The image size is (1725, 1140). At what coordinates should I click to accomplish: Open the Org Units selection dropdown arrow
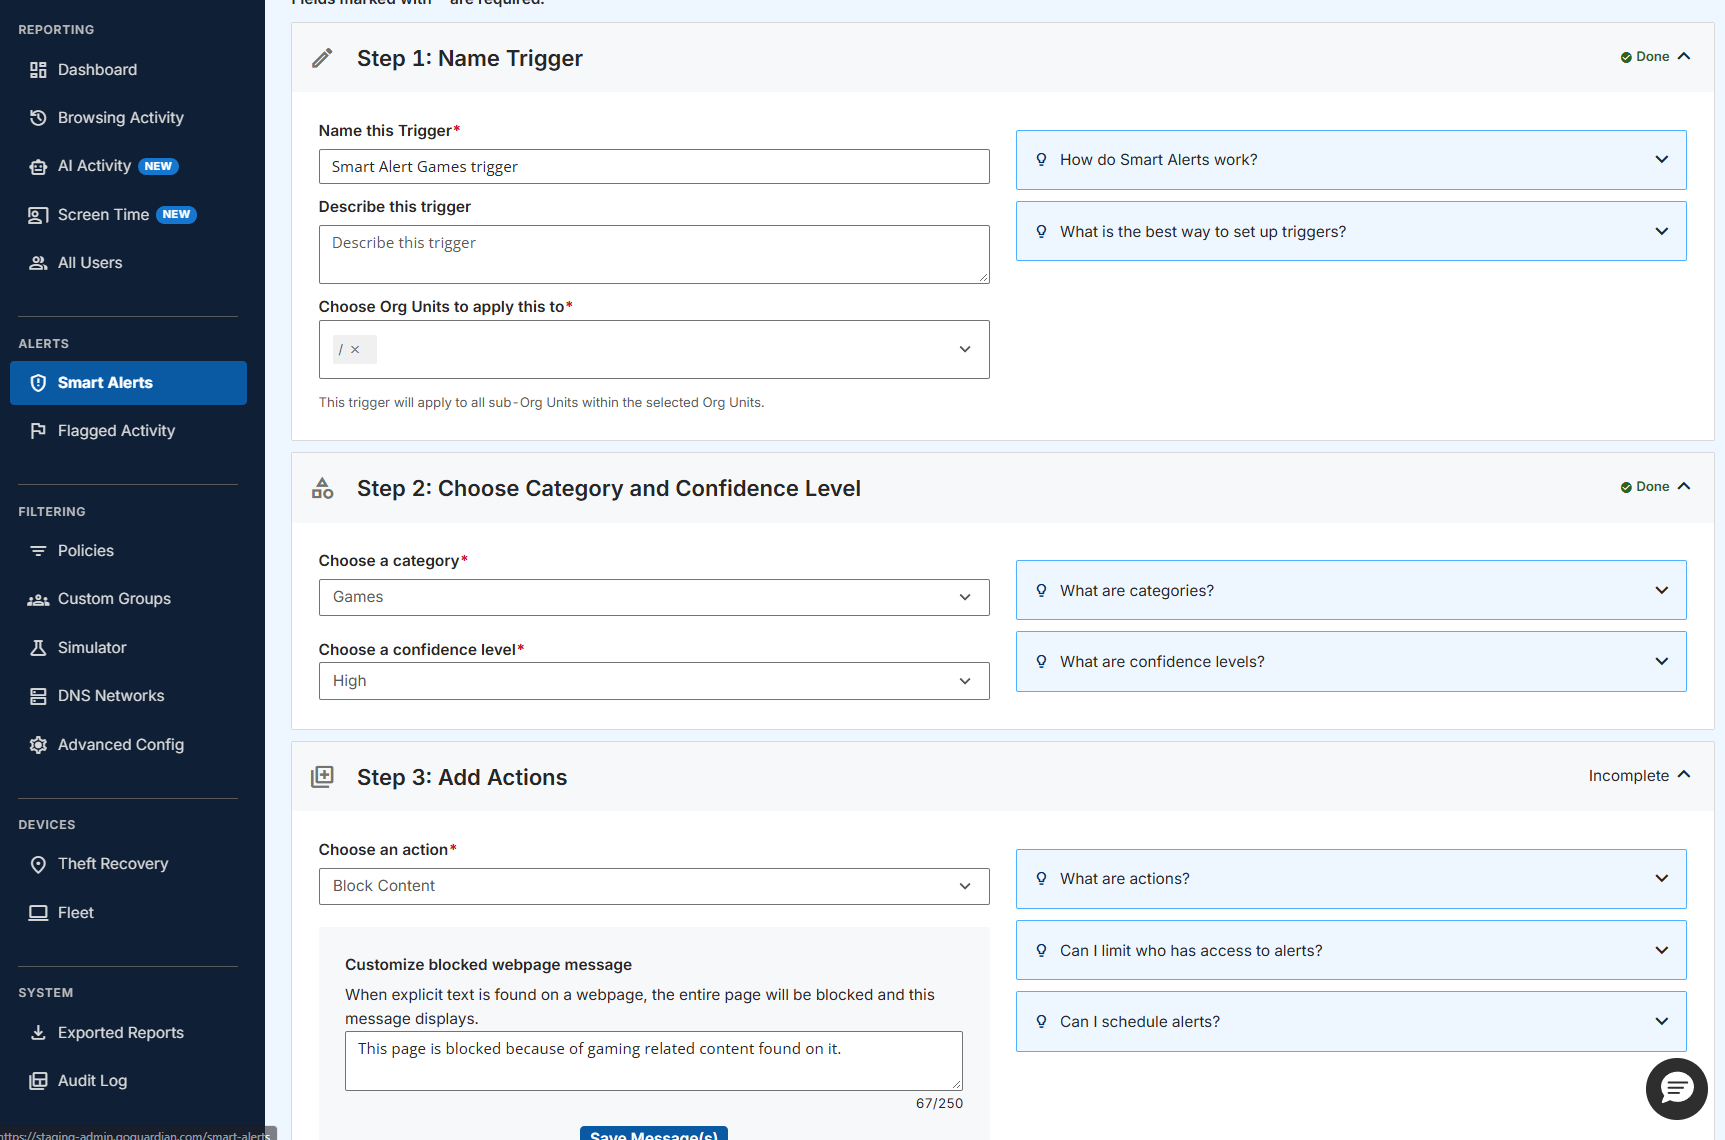coord(965,349)
